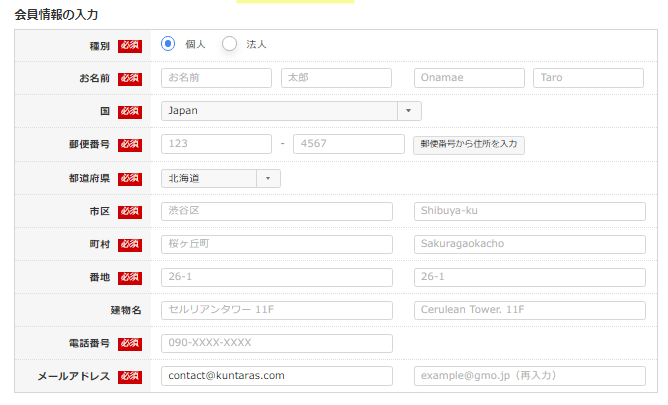The width and height of the screenshot is (668, 405).
Task: Focus the Shibuya-ku city field
Action: point(529,211)
